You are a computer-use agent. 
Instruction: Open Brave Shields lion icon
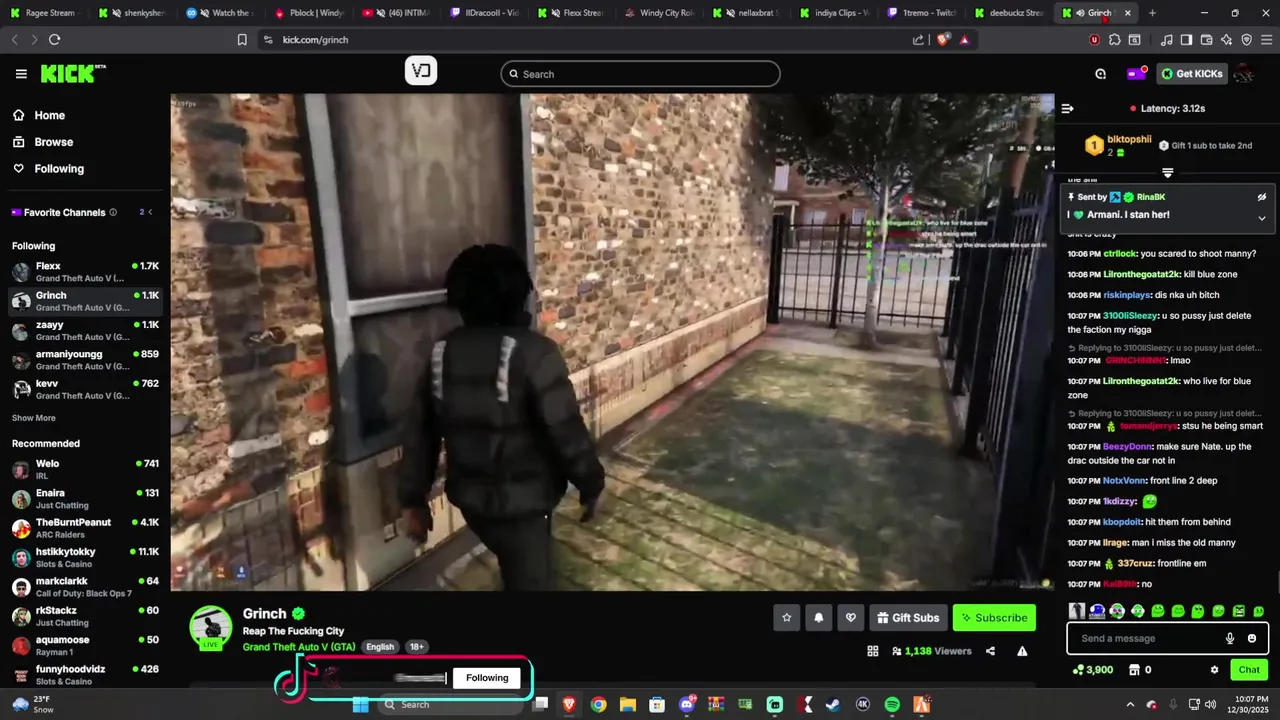pyautogui.click(x=943, y=40)
